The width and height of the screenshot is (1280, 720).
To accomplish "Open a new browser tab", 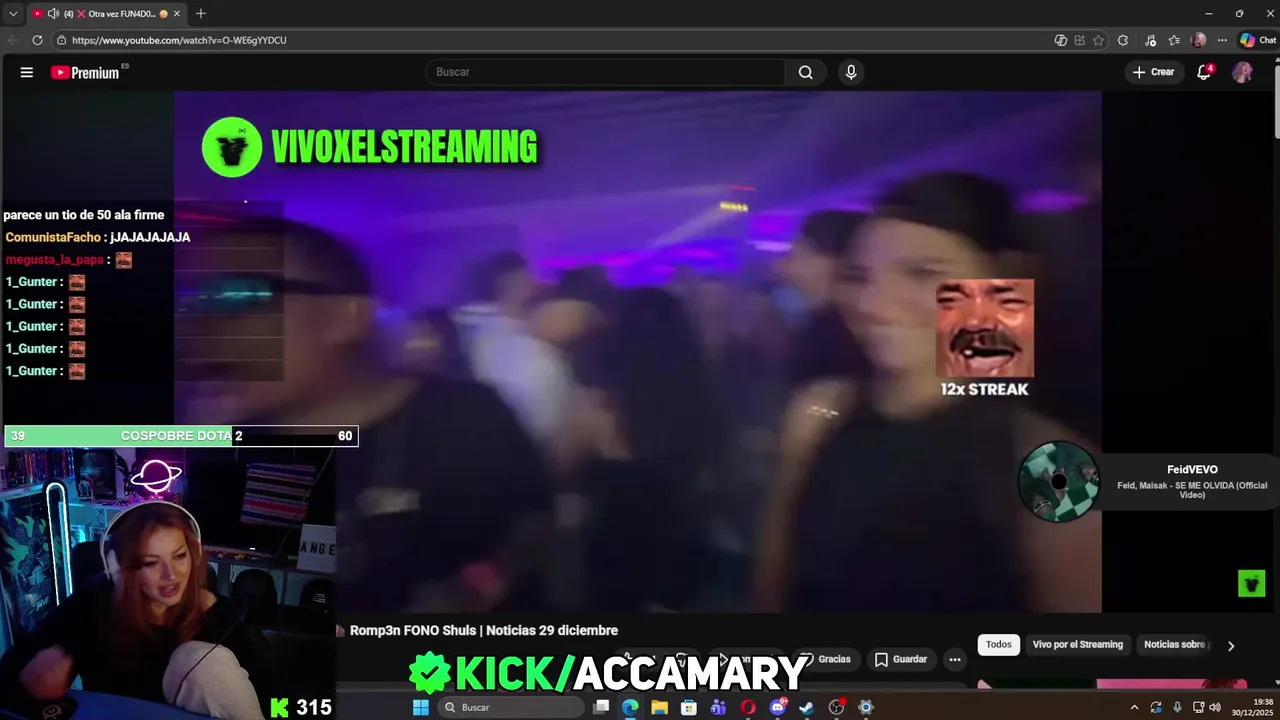I will [201, 14].
